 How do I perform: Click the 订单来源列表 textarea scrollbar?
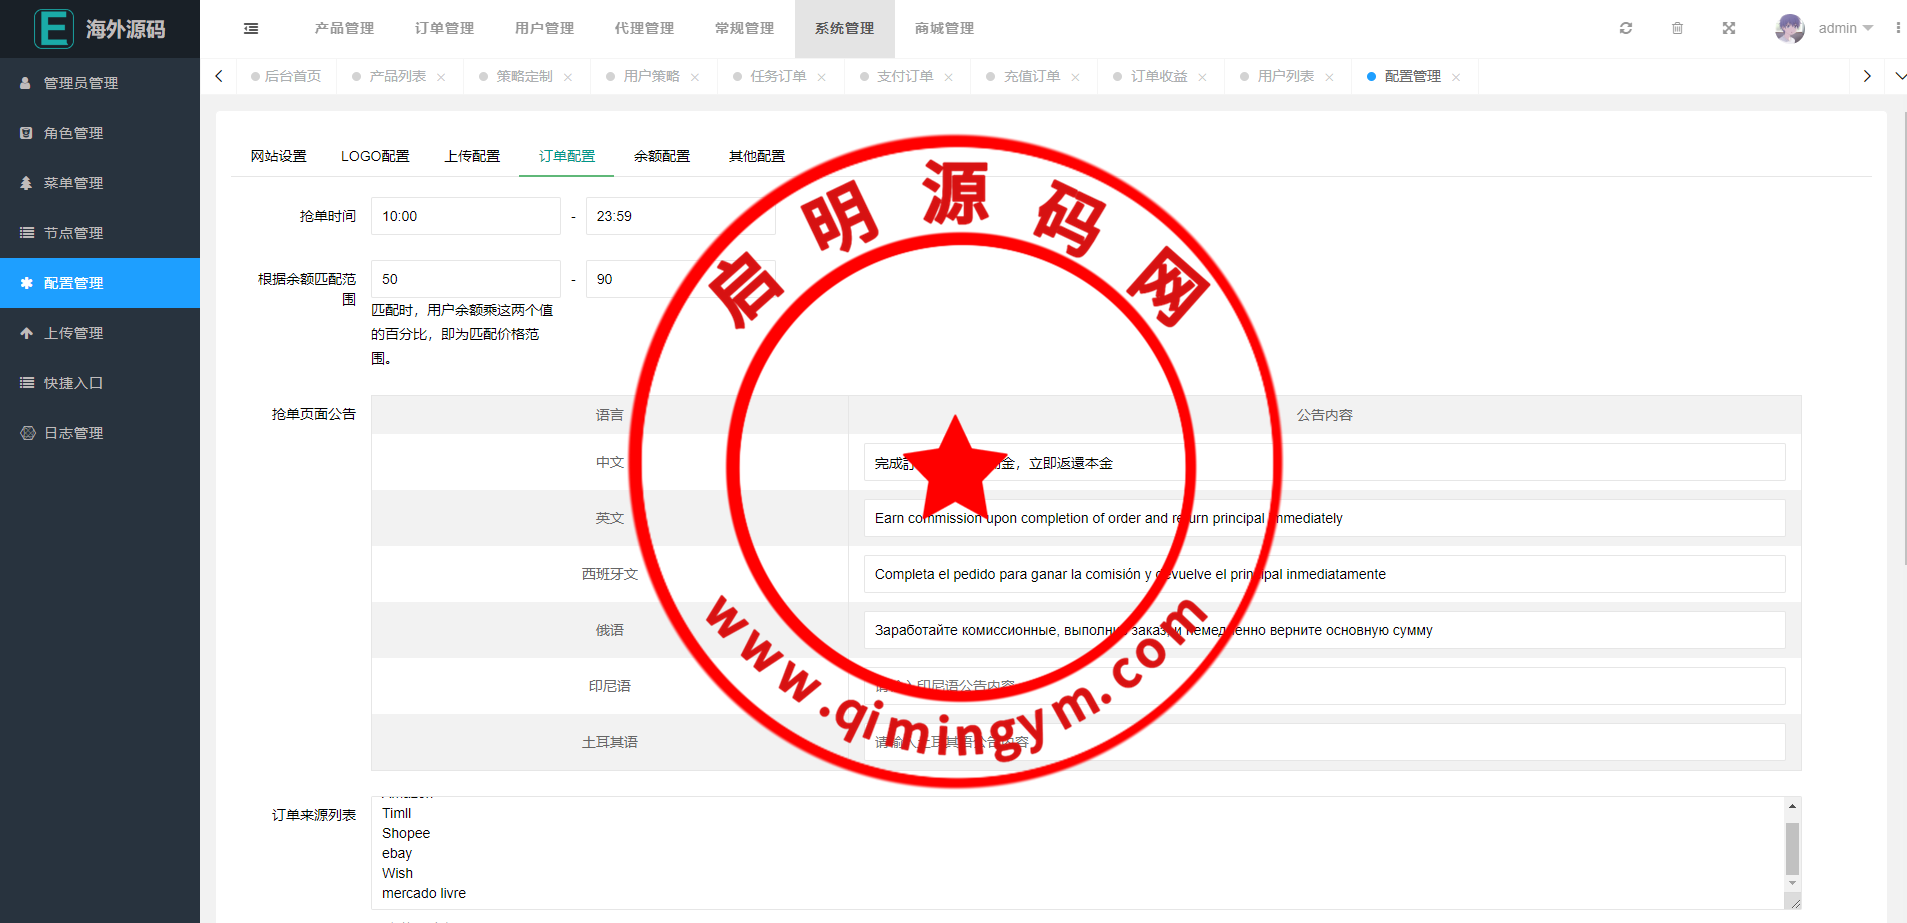[1792, 848]
